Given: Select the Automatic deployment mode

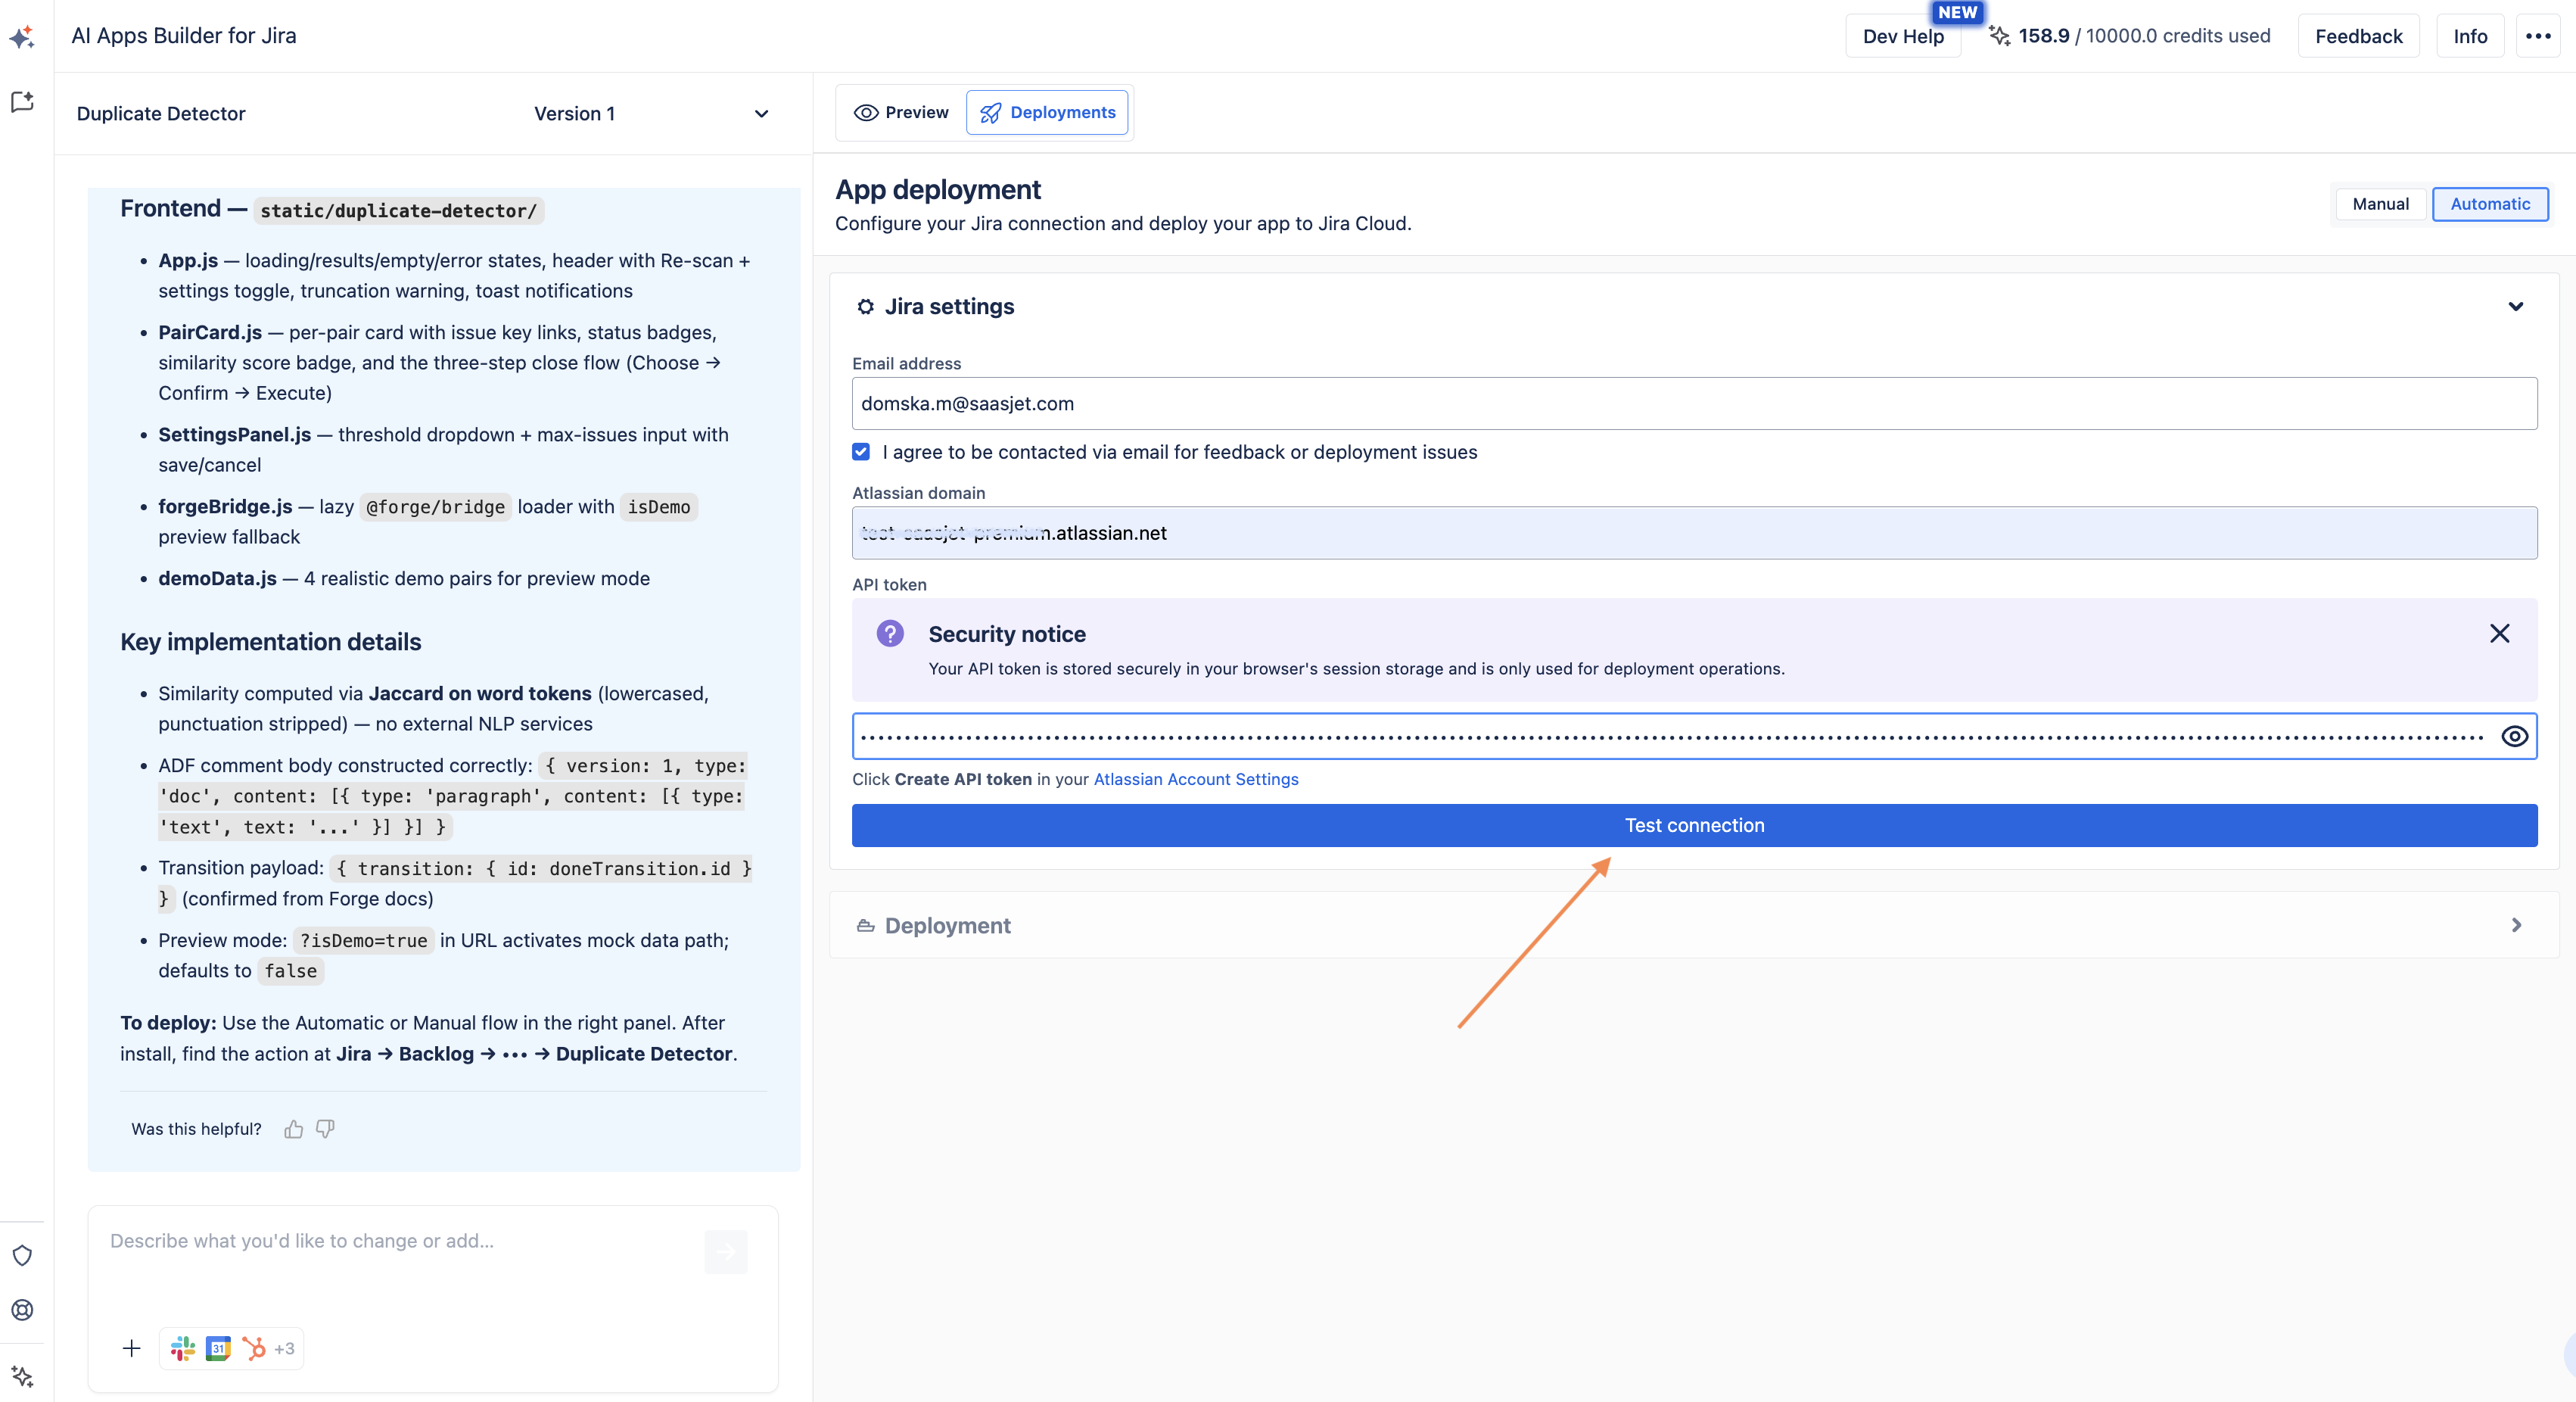Looking at the screenshot, I should click(2489, 204).
